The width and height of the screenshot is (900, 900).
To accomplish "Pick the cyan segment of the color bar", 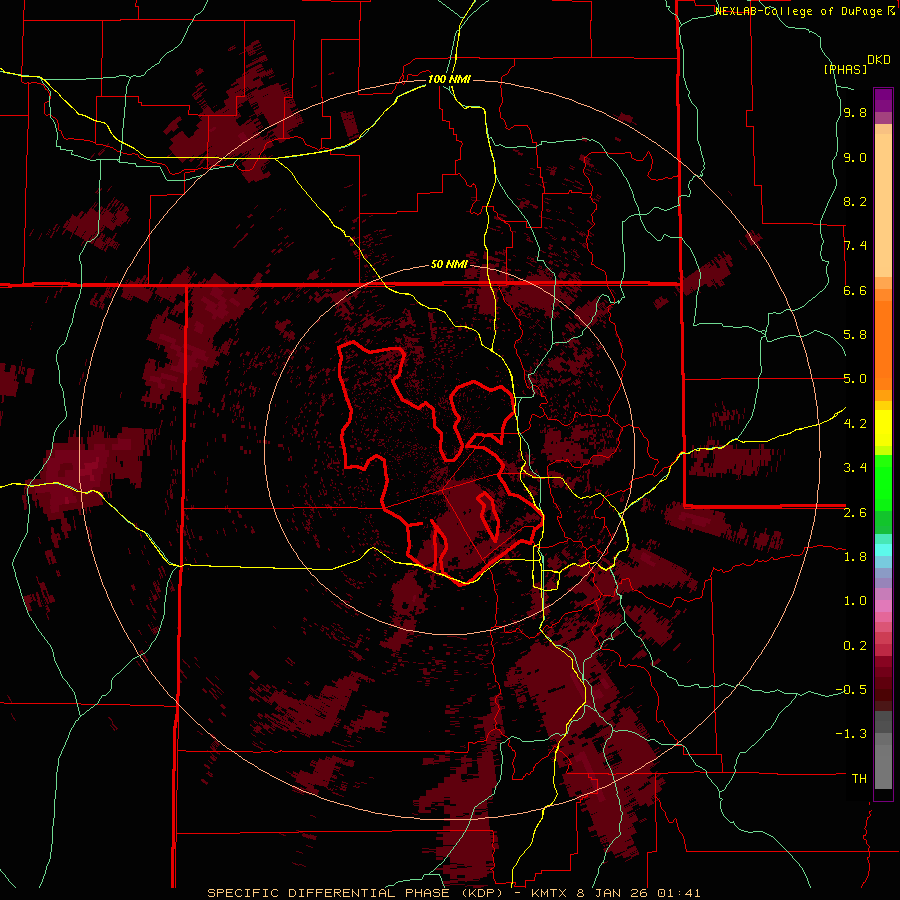I will [883, 550].
